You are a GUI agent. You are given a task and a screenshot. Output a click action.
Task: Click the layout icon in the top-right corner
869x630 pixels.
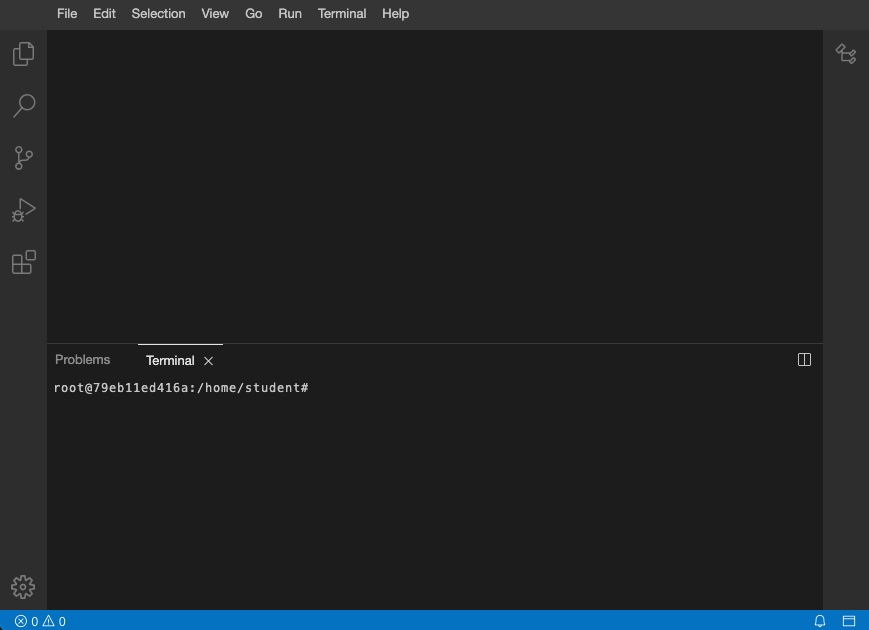[846, 54]
